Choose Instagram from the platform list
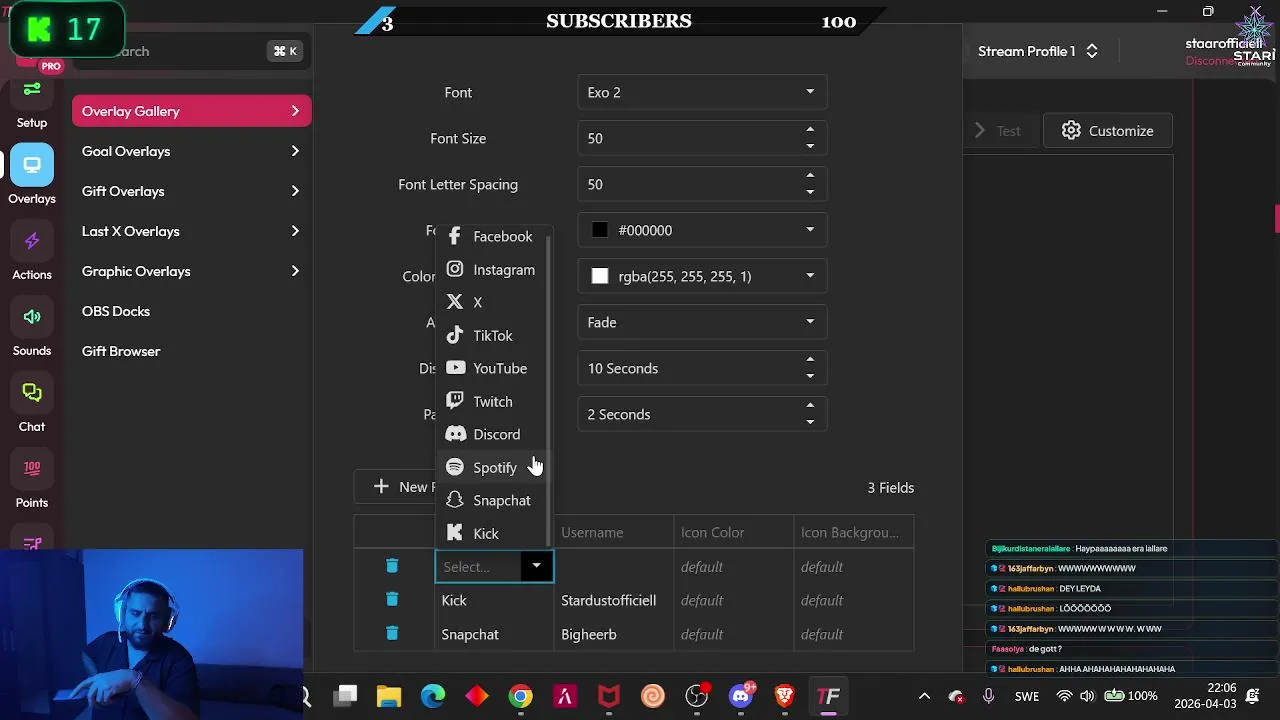Image resolution: width=1280 pixels, height=720 pixels. click(x=491, y=269)
